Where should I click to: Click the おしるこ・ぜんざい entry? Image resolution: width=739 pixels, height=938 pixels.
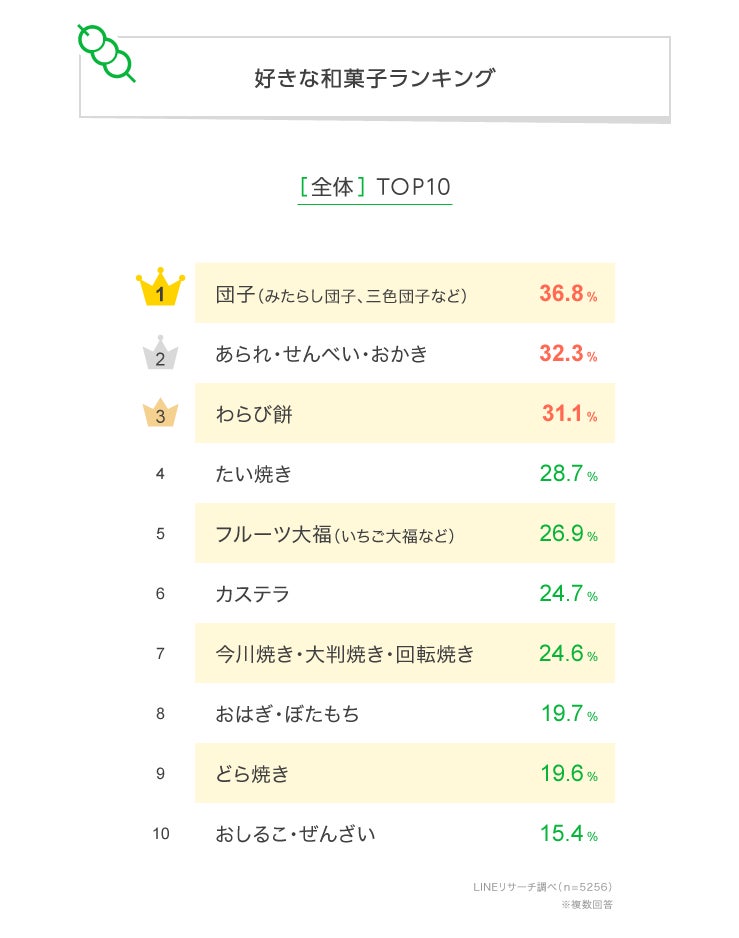pos(295,833)
